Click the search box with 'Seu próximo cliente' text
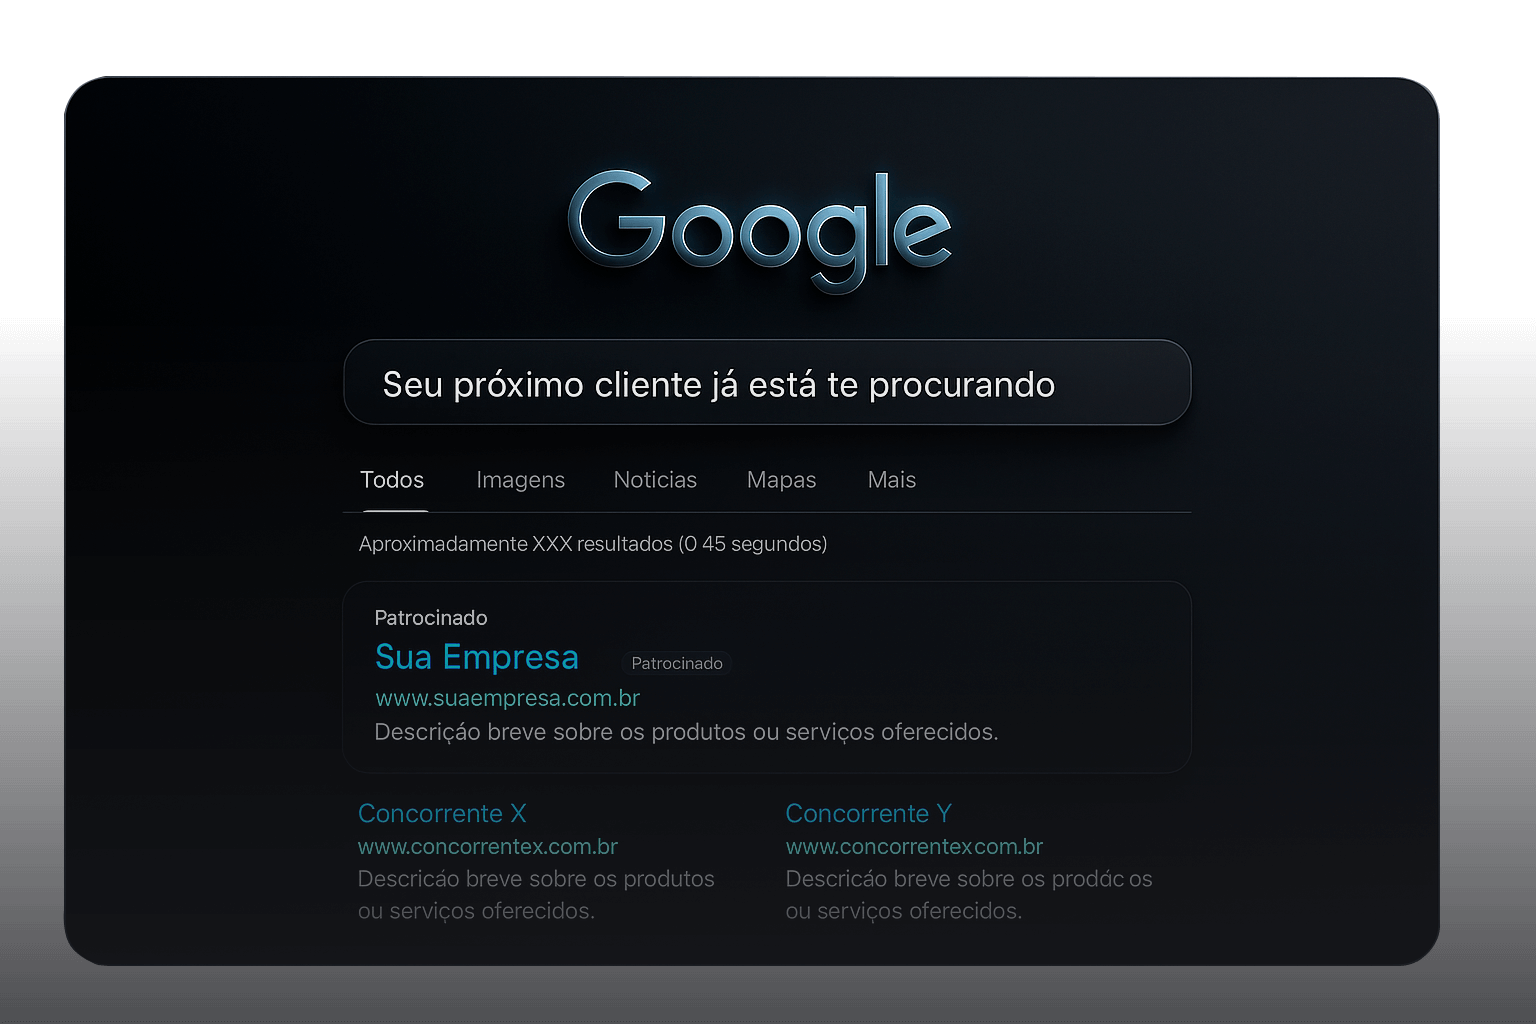The width and height of the screenshot is (1536, 1024). click(x=766, y=384)
